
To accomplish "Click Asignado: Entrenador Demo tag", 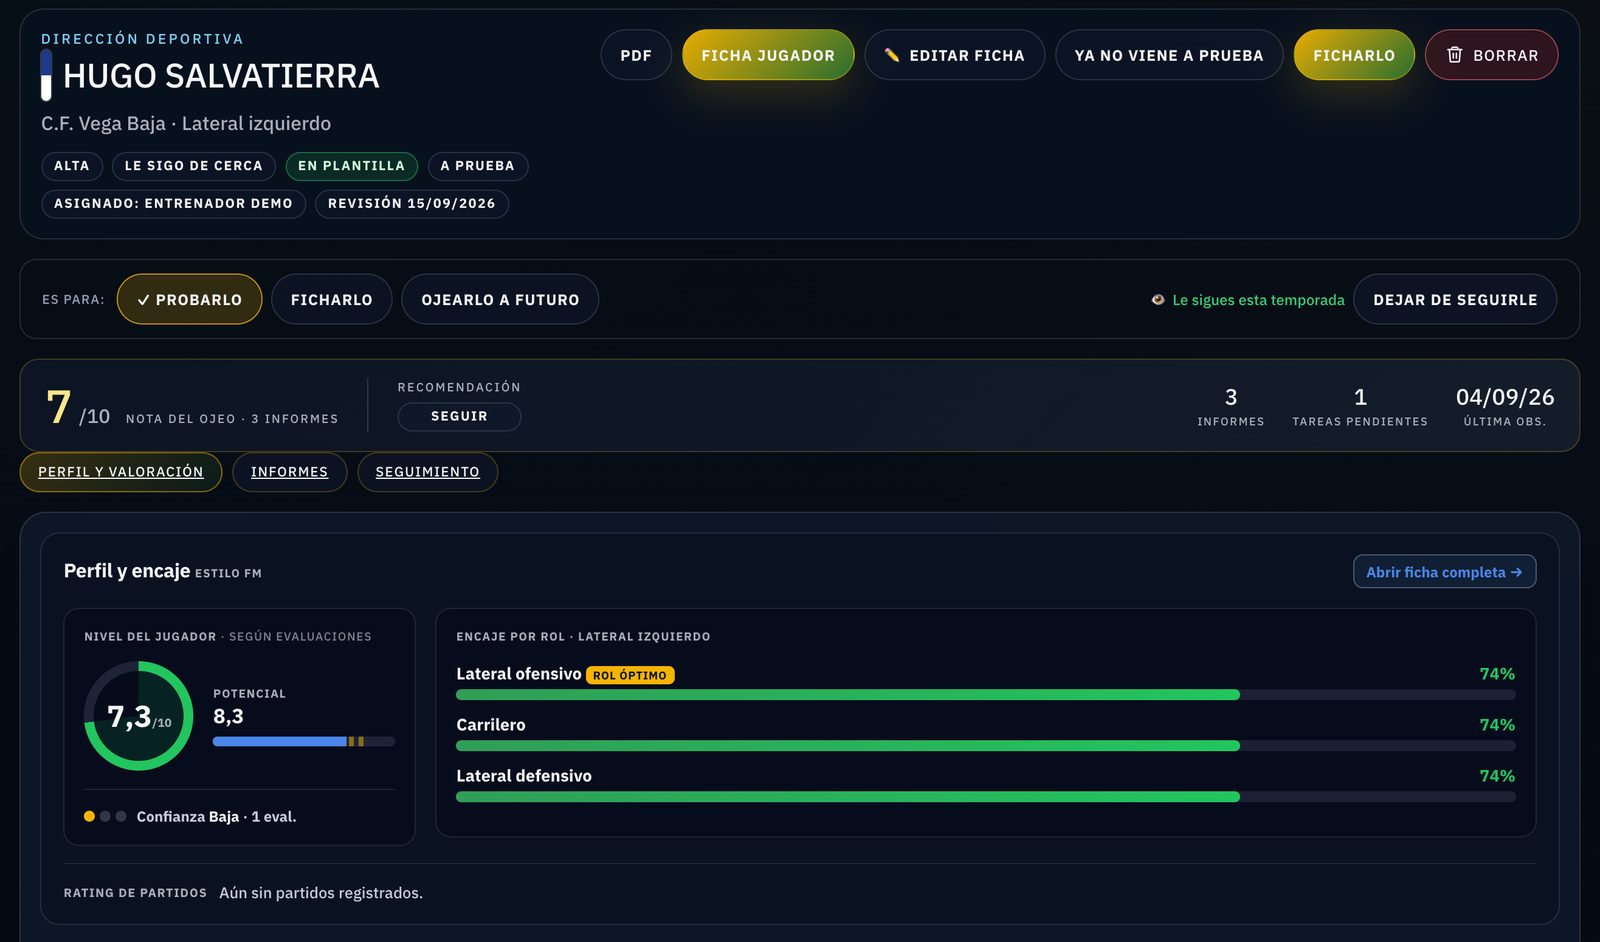I will (173, 203).
